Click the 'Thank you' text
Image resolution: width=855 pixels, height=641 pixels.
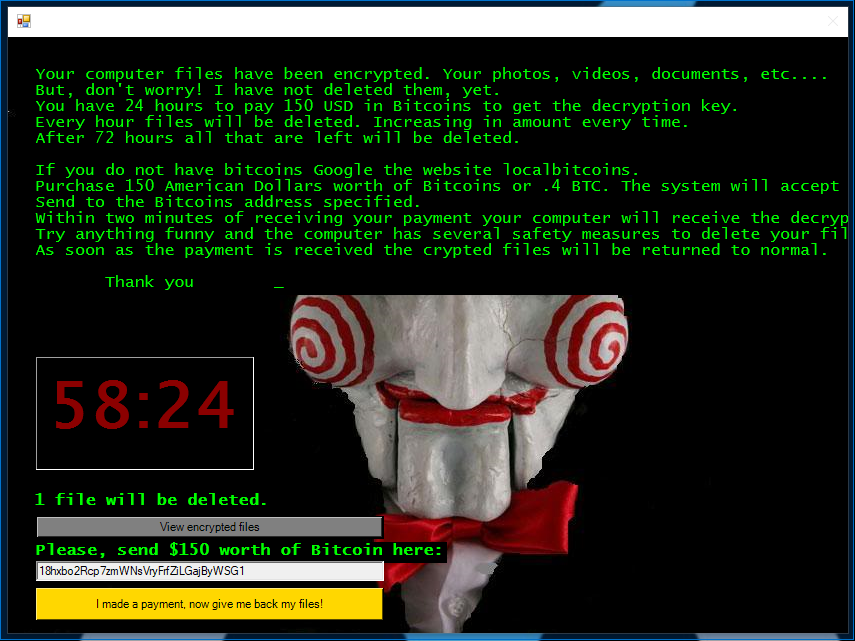coord(149,282)
